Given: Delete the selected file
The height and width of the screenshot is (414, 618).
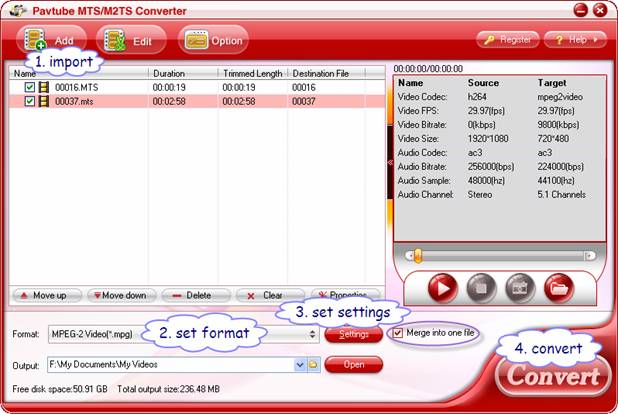Looking at the screenshot, I should click(x=196, y=295).
